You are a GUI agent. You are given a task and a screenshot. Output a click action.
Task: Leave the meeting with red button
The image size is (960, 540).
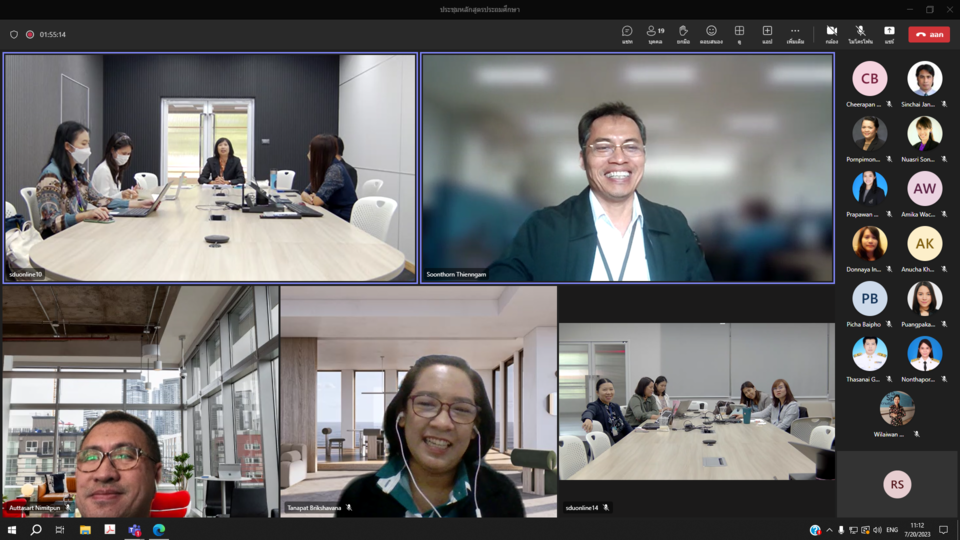coord(929,34)
